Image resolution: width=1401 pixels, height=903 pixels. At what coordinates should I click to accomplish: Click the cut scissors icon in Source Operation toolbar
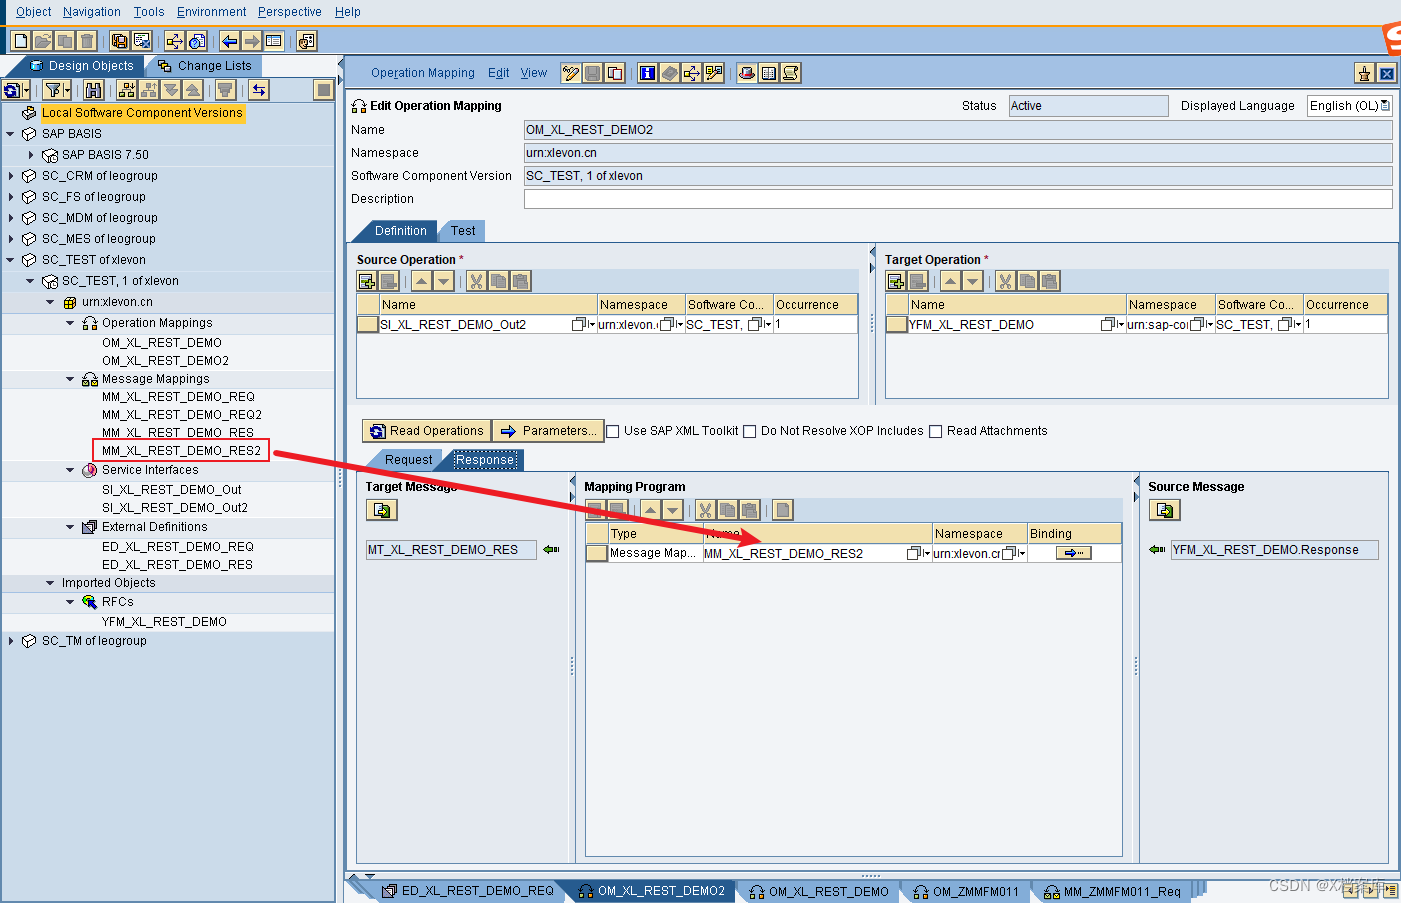[476, 281]
